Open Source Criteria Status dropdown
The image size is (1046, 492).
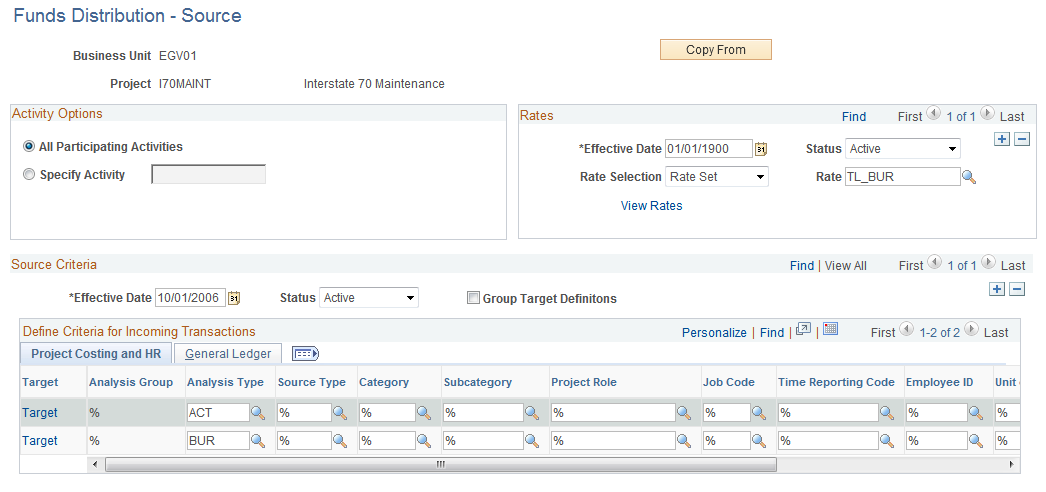[x=369, y=297]
